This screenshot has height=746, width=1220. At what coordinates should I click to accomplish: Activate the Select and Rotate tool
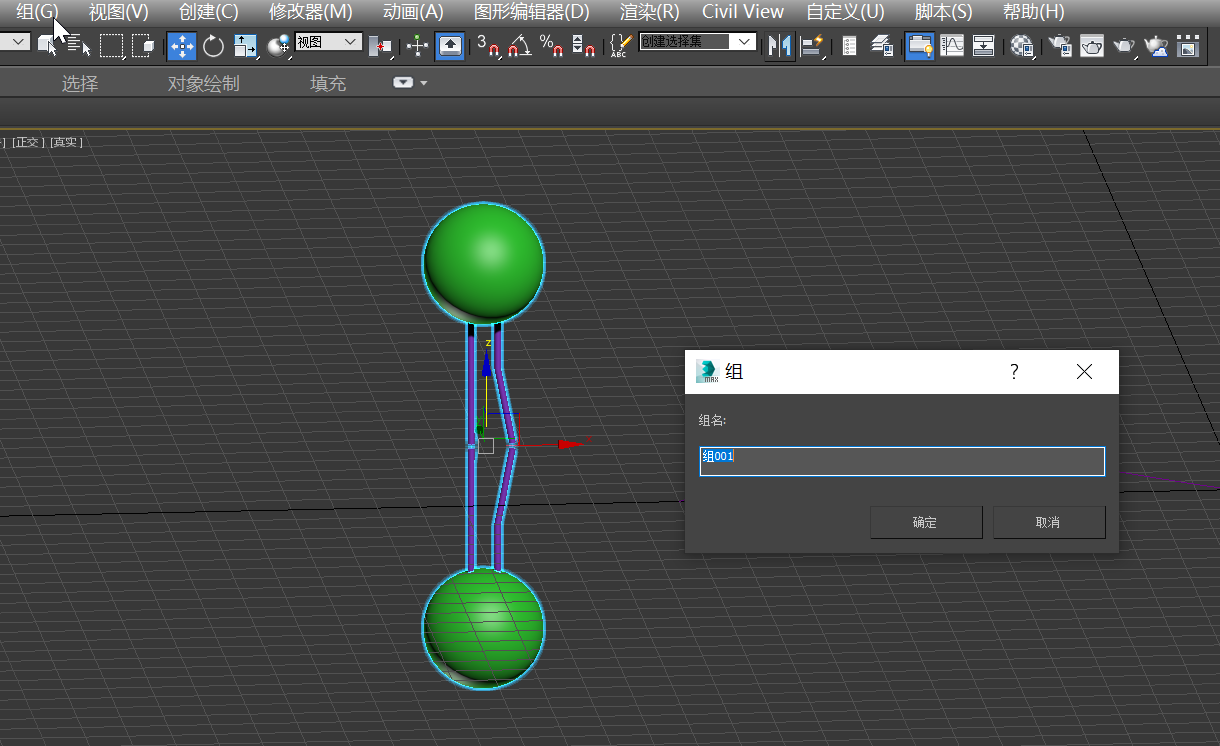coord(213,45)
